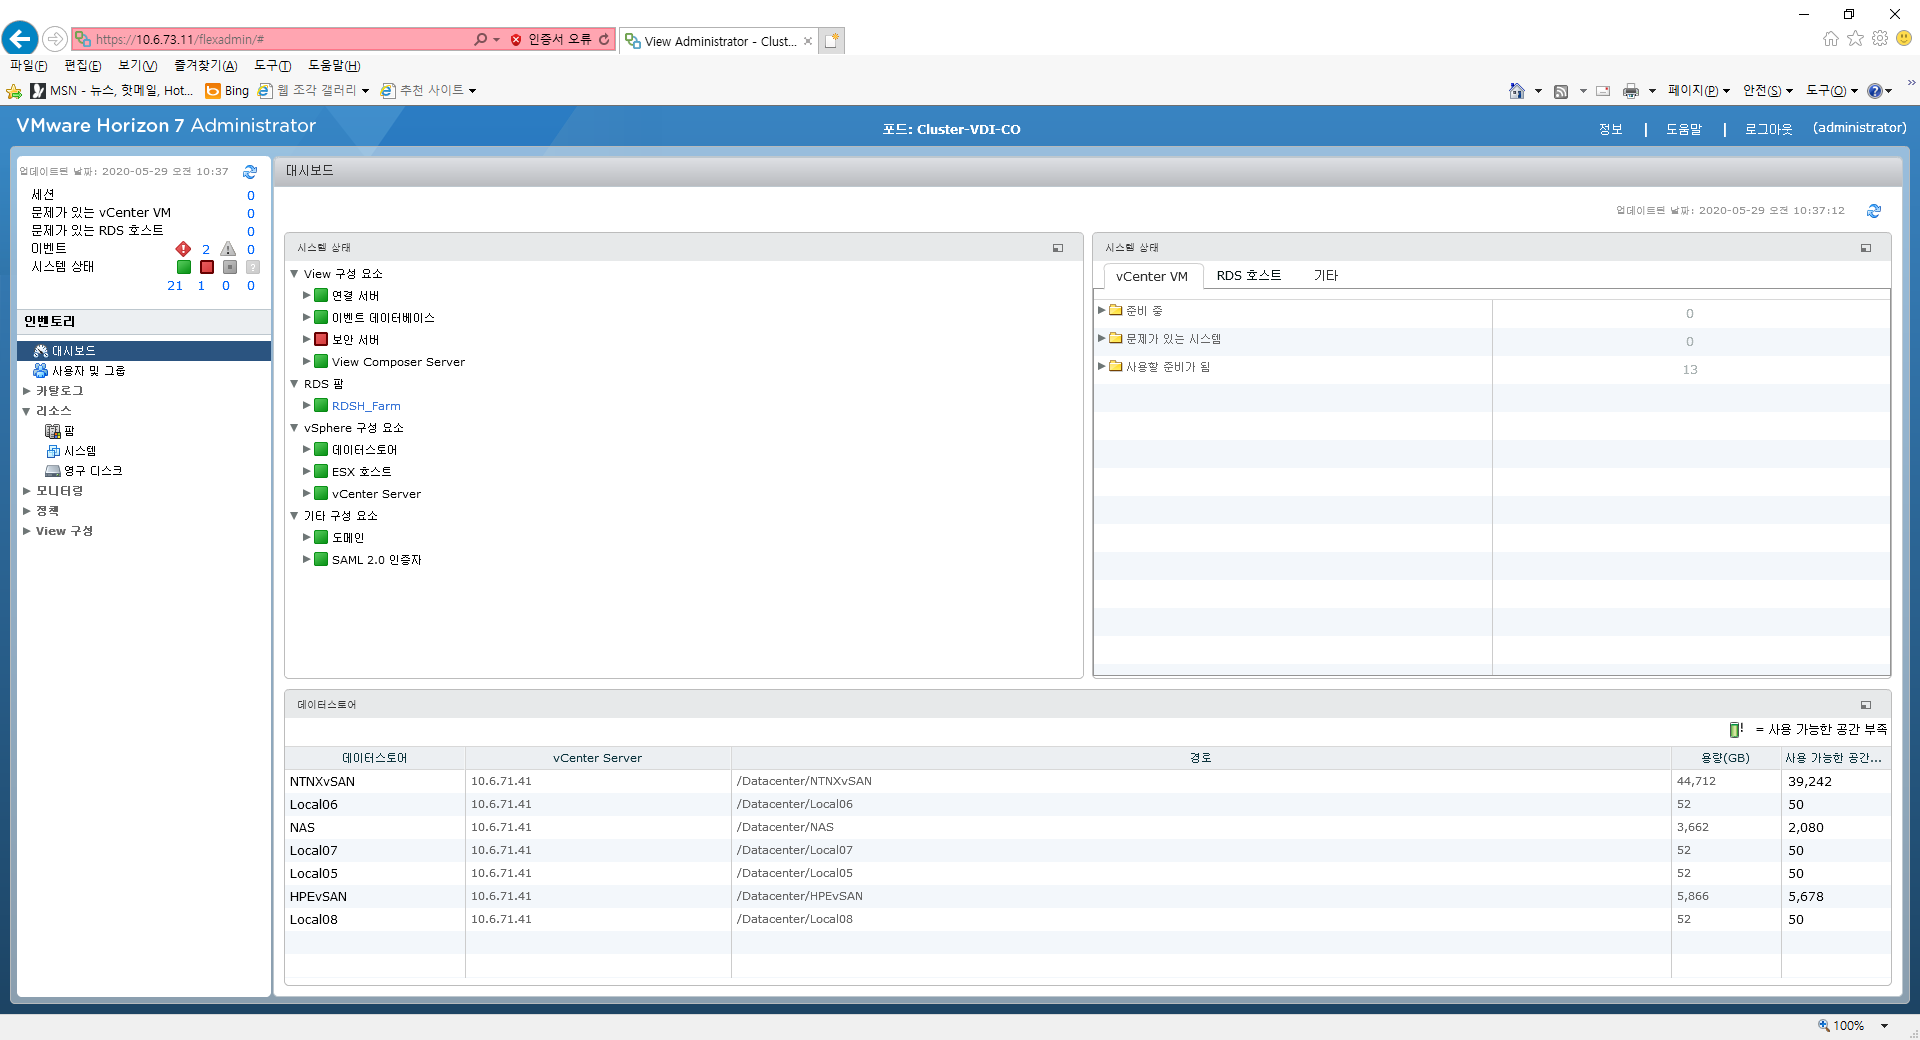Sort by the 데이터스토어 column header
This screenshot has height=1040, width=1920.
(375, 758)
